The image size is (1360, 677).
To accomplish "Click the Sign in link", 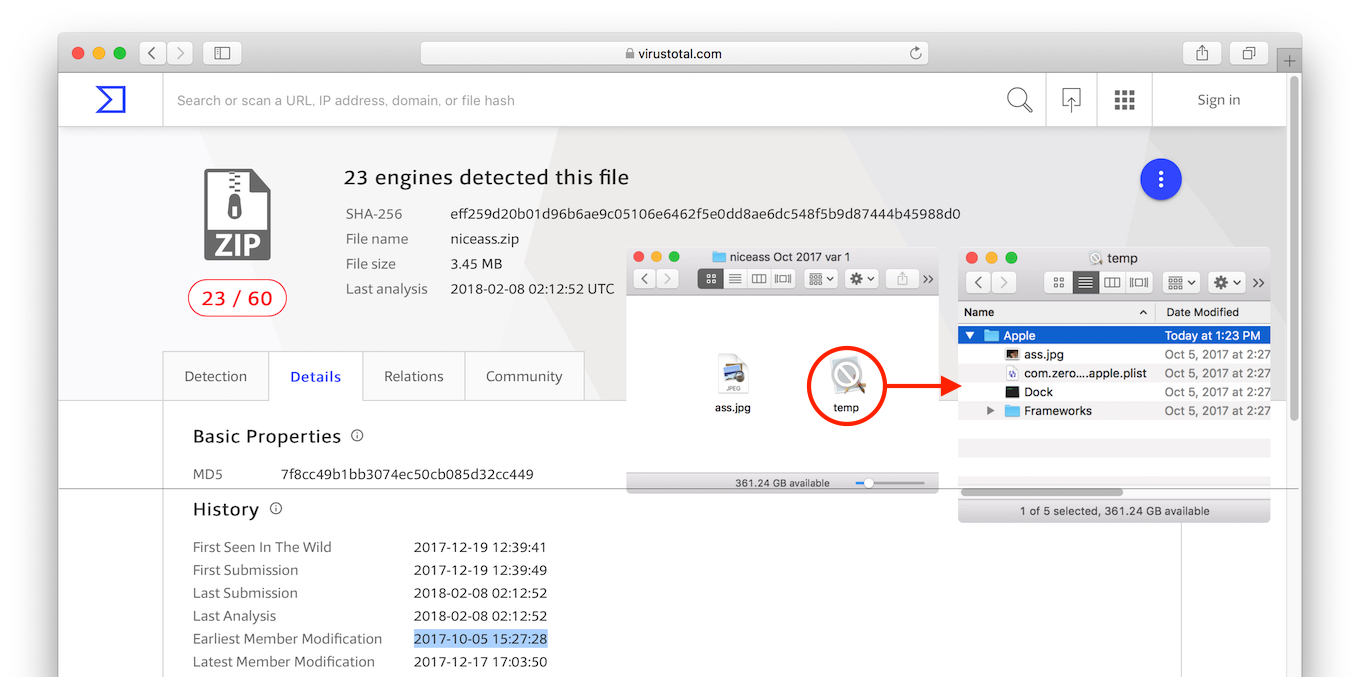I will [x=1218, y=100].
